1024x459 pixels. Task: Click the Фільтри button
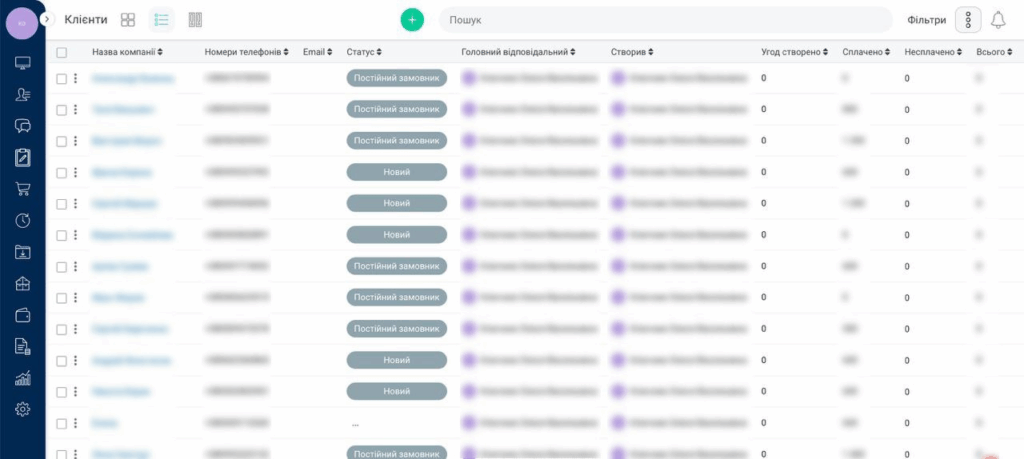tap(926, 20)
